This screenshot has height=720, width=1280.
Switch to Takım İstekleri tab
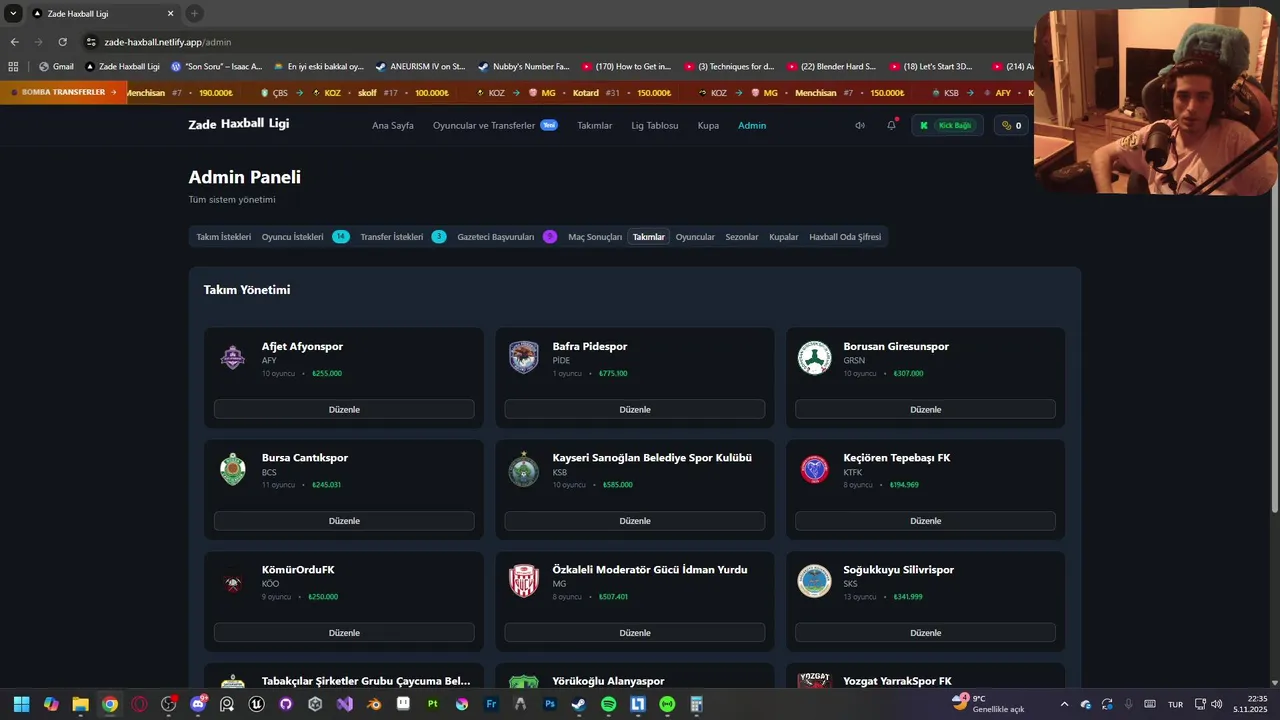point(223,237)
